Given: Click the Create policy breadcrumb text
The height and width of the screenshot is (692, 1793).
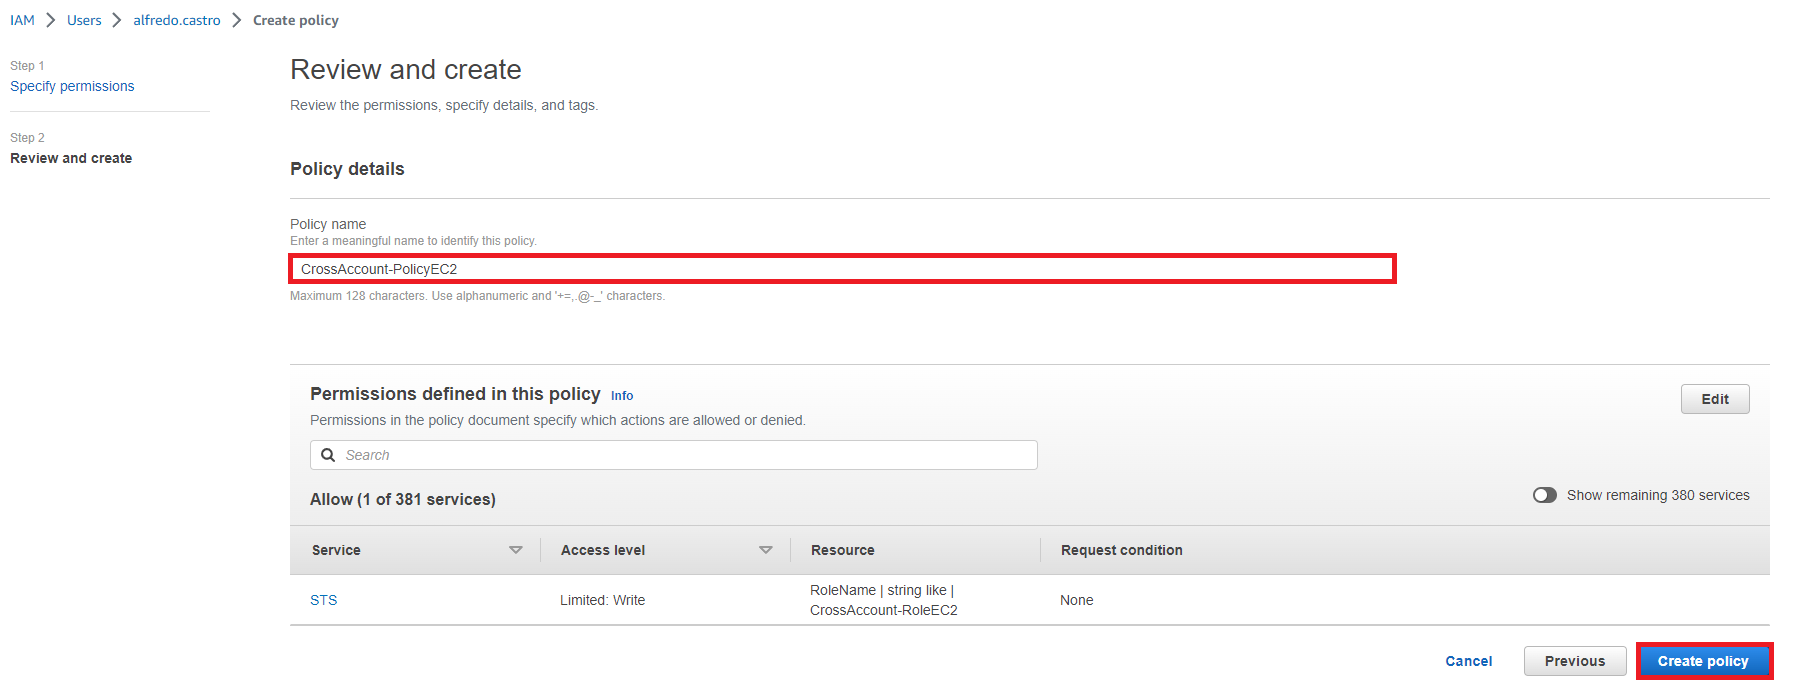Looking at the screenshot, I should click(296, 20).
